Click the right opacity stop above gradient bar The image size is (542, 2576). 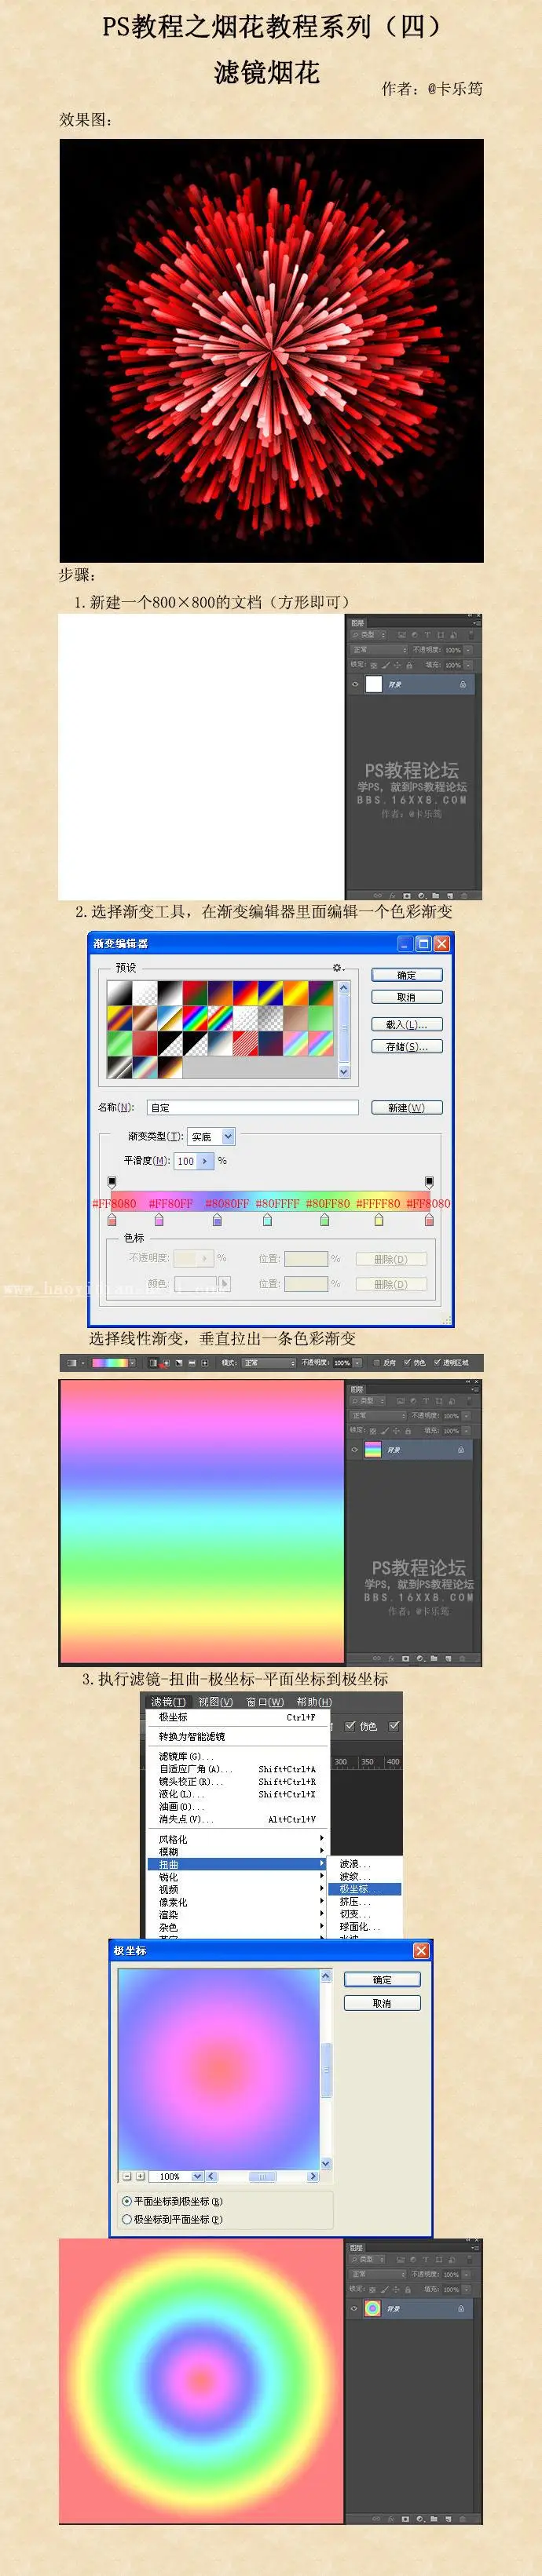(429, 1182)
